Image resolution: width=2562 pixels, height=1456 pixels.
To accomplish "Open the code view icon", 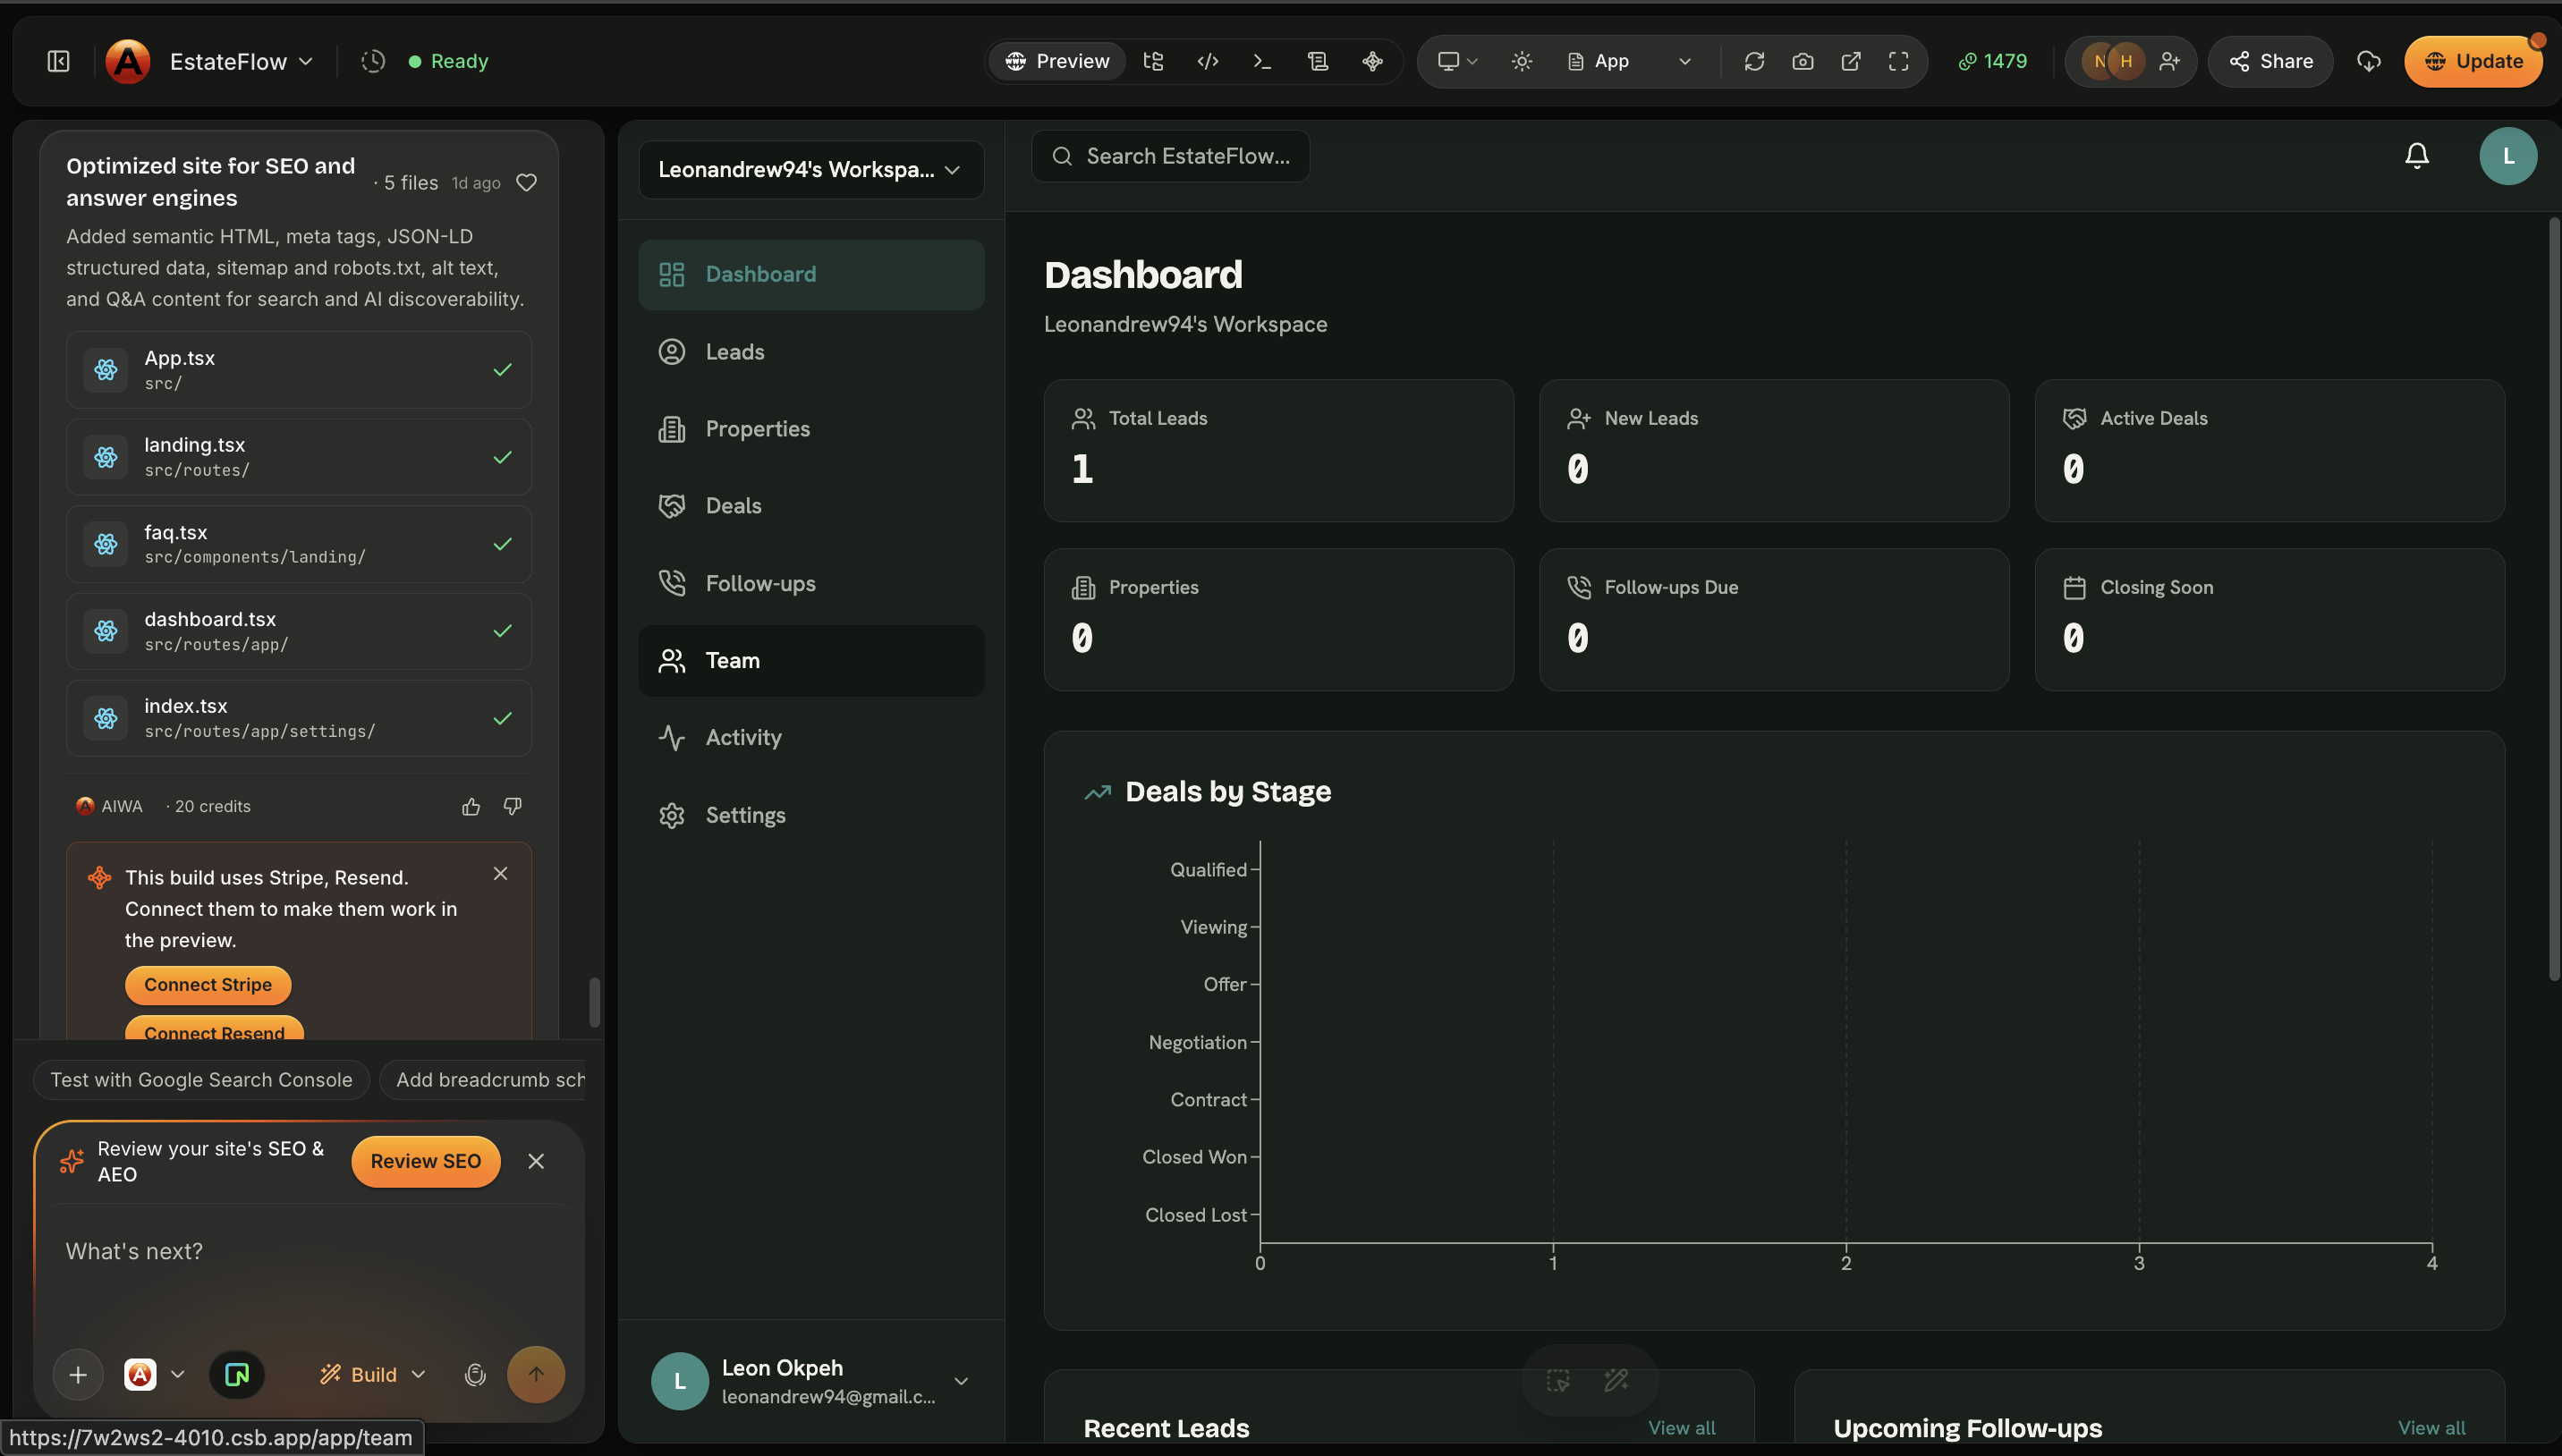I will click(1208, 61).
